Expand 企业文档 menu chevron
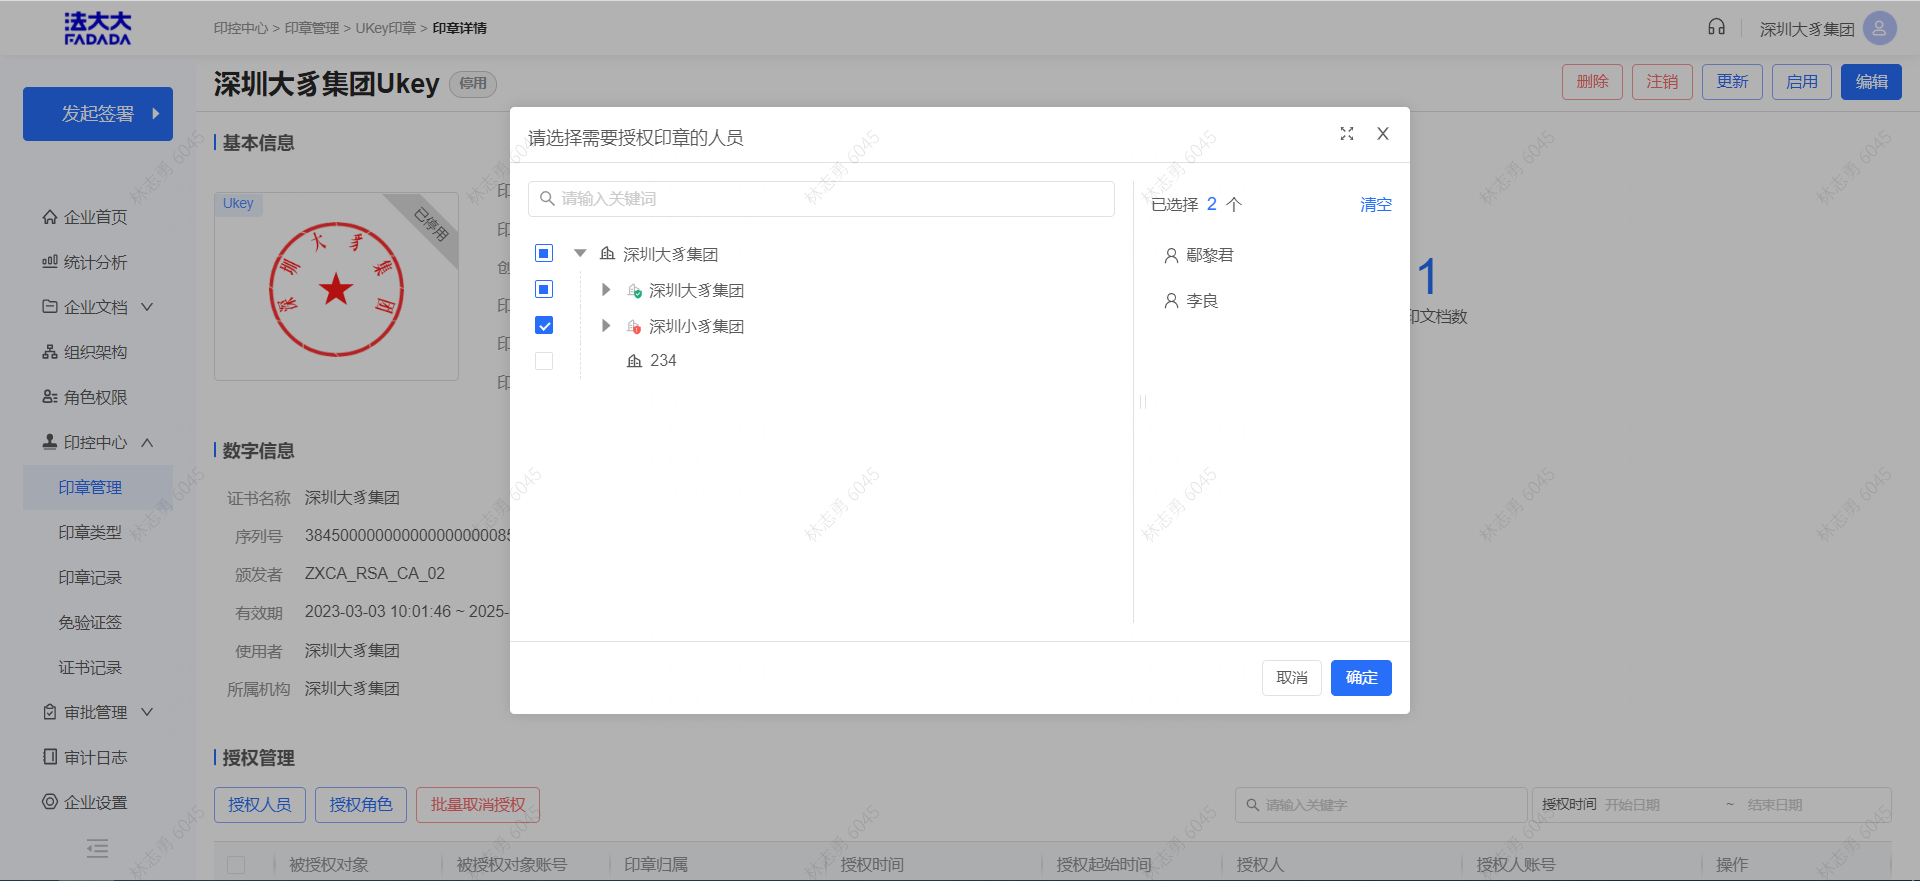The image size is (1920, 881). [147, 306]
